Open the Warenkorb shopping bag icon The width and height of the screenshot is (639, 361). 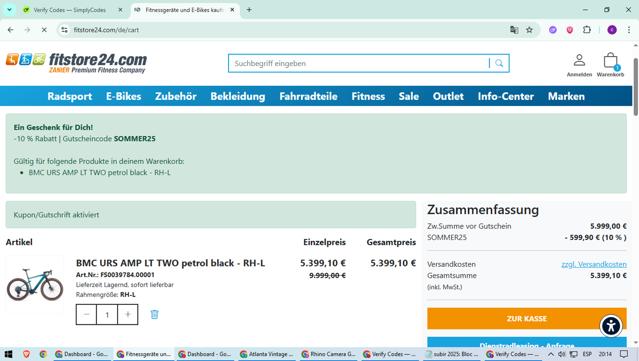[x=610, y=65]
